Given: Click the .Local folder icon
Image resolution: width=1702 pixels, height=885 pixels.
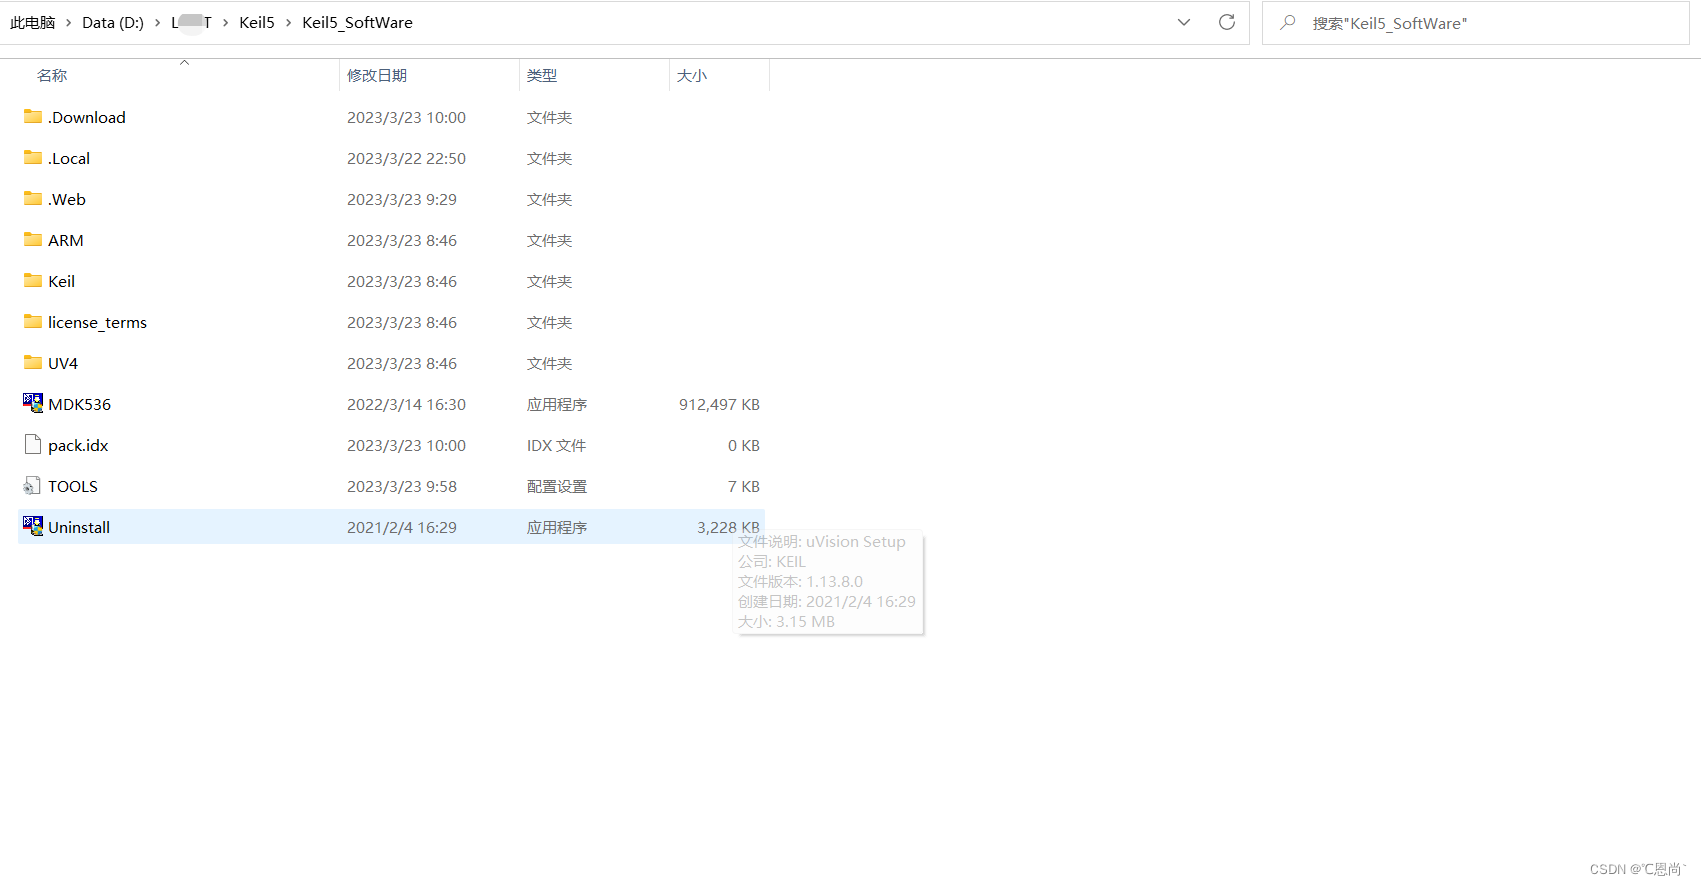Looking at the screenshot, I should (x=33, y=158).
